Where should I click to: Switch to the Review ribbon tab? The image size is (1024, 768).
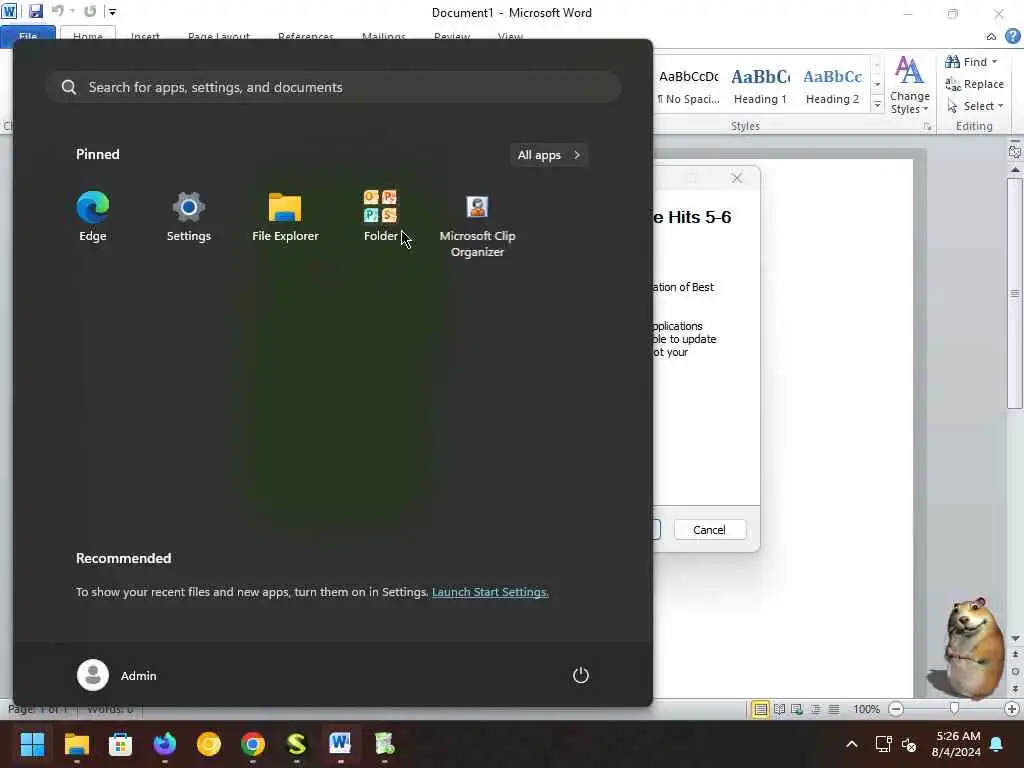tap(452, 36)
